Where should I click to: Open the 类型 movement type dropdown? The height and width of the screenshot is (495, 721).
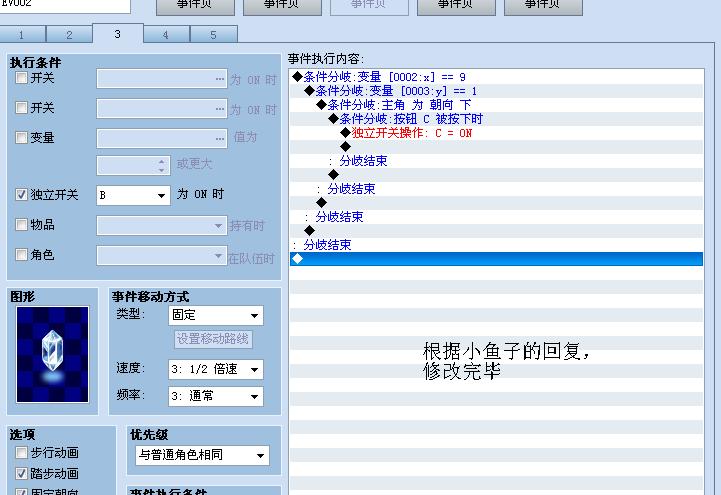coord(216,315)
